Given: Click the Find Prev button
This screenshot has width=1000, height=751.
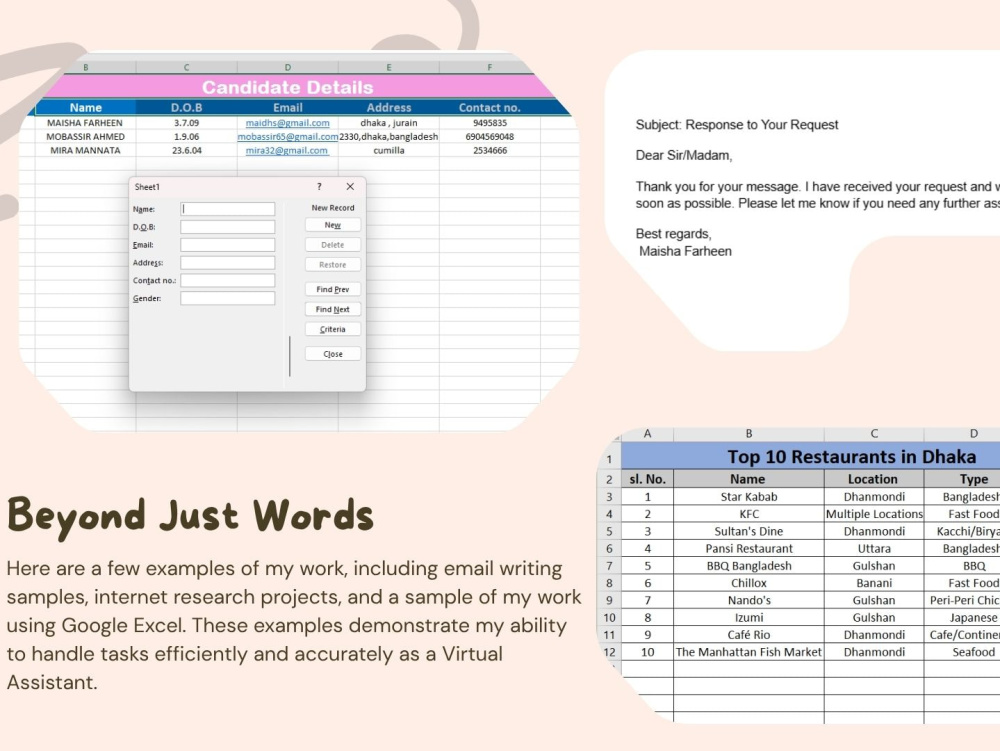Looking at the screenshot, I should (x=332, y=289).
